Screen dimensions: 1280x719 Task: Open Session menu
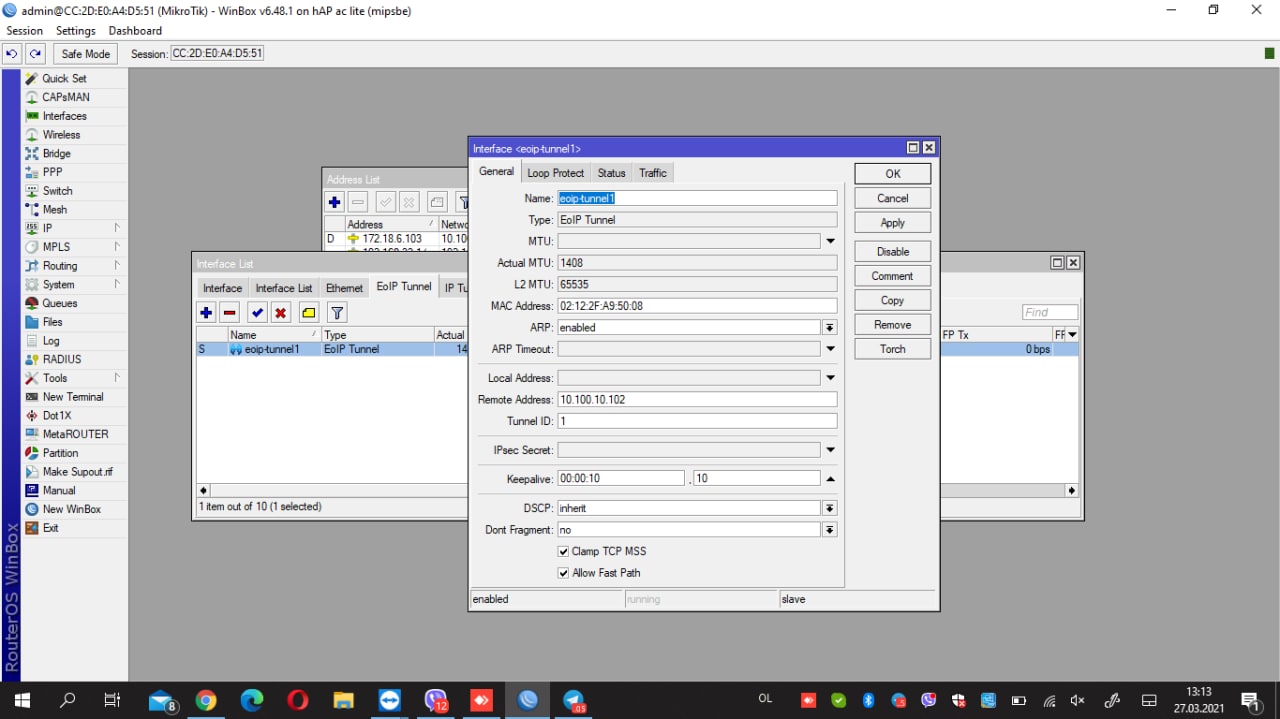pyautogui.click(x=25, y=31)
